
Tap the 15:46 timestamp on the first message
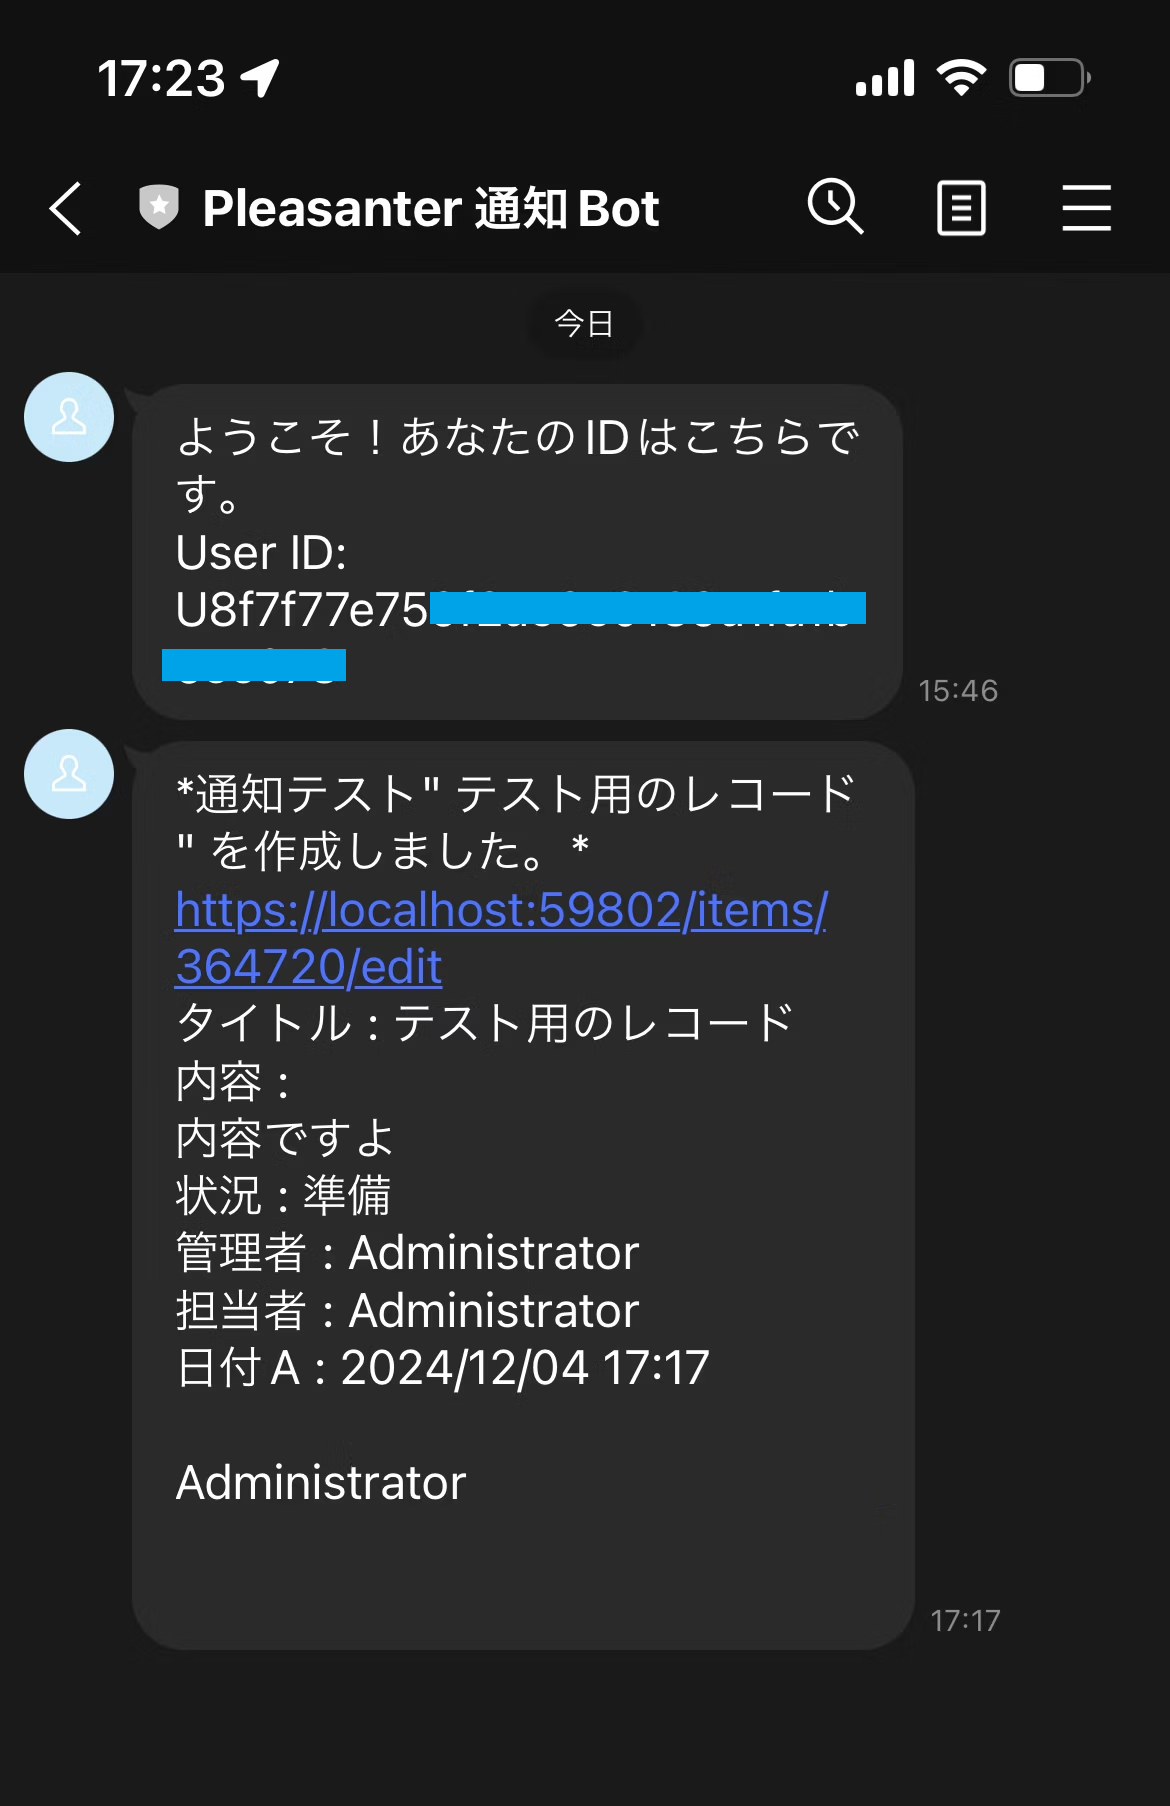click(x=959, y=690)
